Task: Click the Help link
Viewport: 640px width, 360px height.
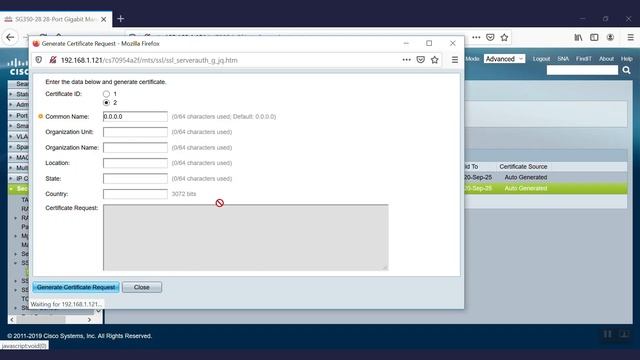Action: coord(627,59)
